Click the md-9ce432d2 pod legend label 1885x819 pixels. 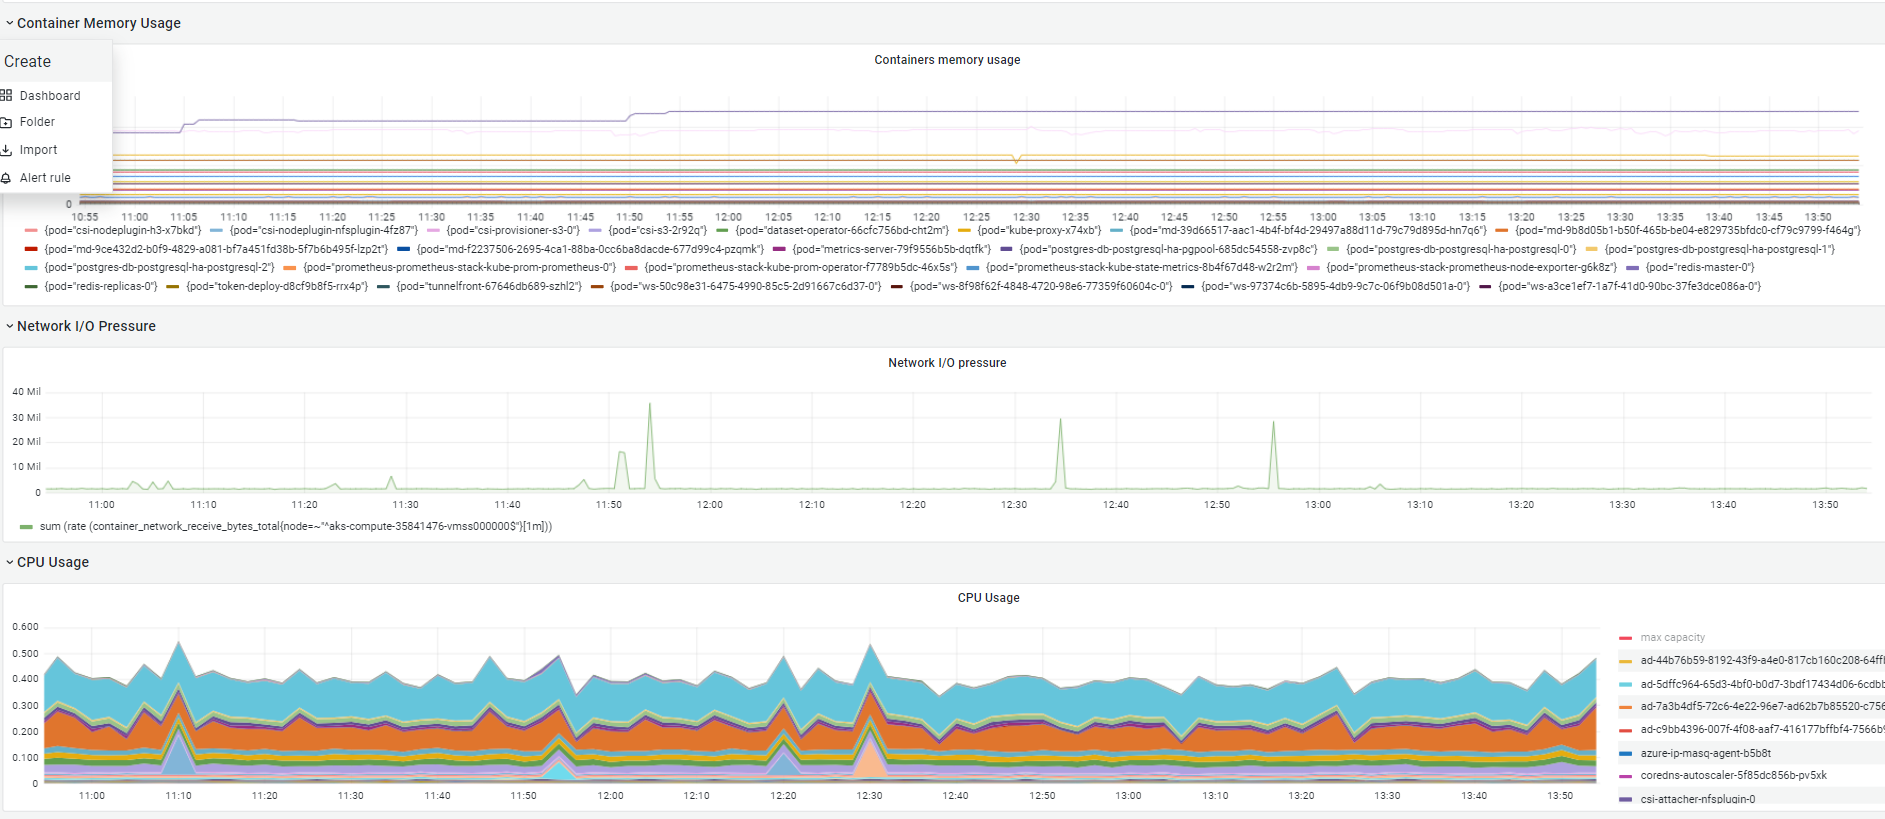[x=215, y=249]
